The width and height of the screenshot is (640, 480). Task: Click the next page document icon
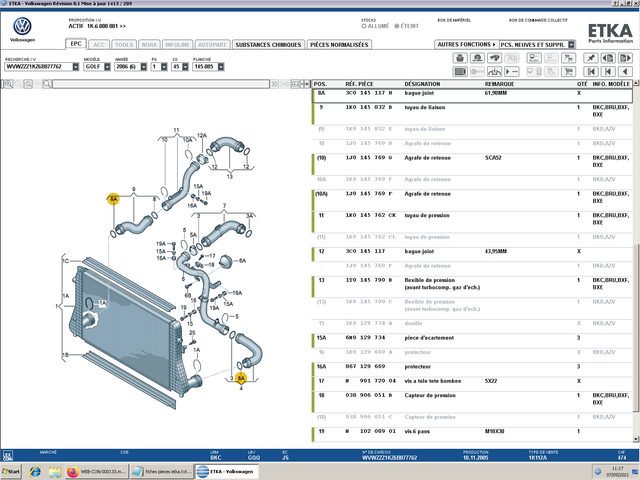(625, 58)
